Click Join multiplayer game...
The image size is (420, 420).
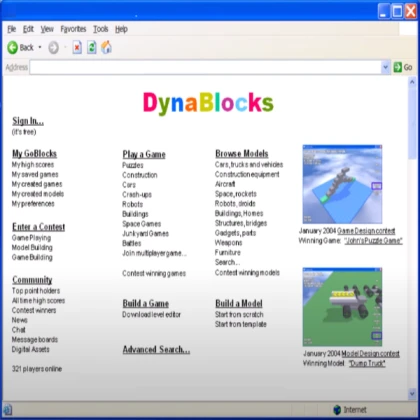click(154, 253)
